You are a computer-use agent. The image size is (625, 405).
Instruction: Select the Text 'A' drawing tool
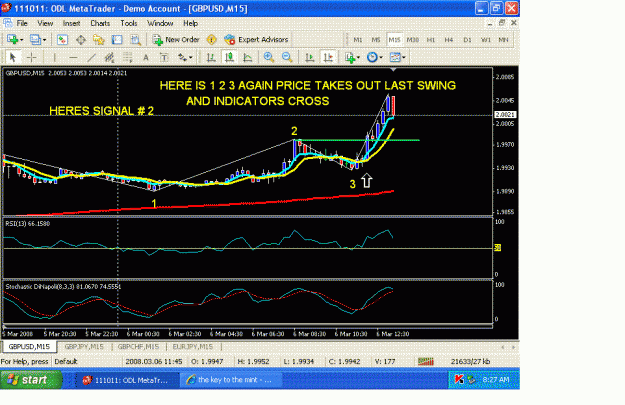pos(146,57)
